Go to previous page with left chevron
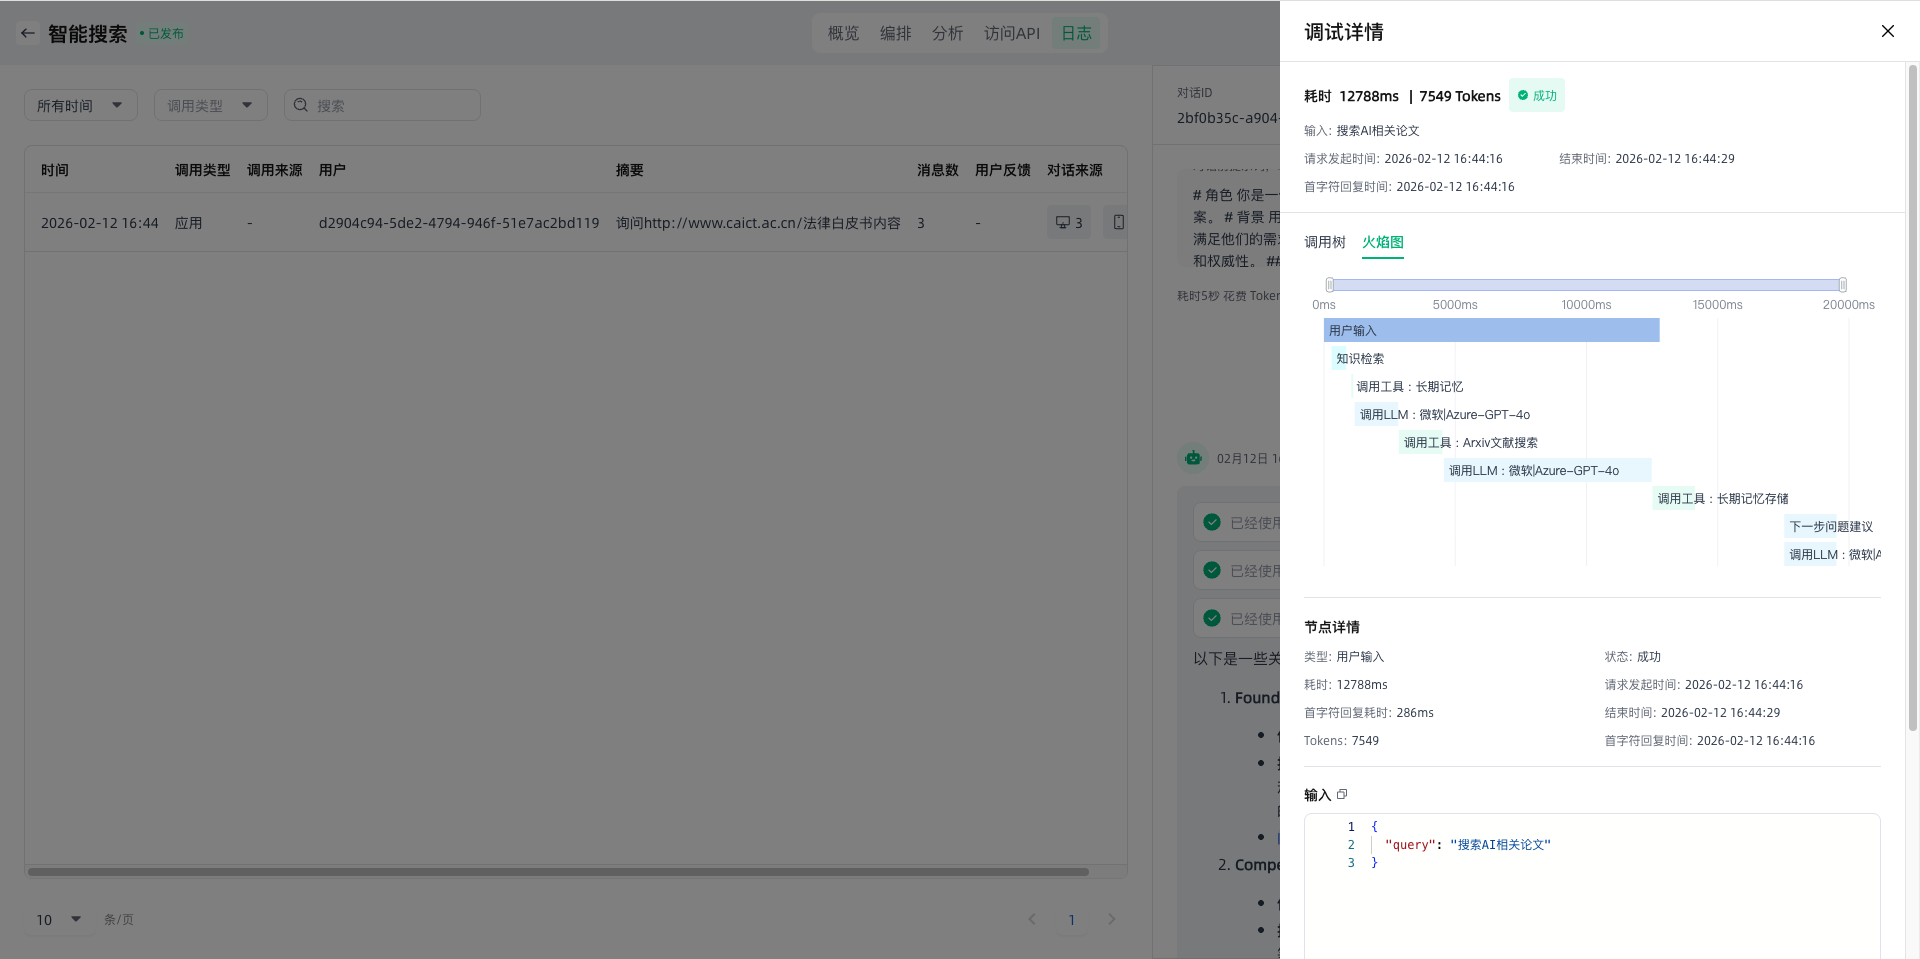The image size is (1920, 959). click(x=1032, y=919)
